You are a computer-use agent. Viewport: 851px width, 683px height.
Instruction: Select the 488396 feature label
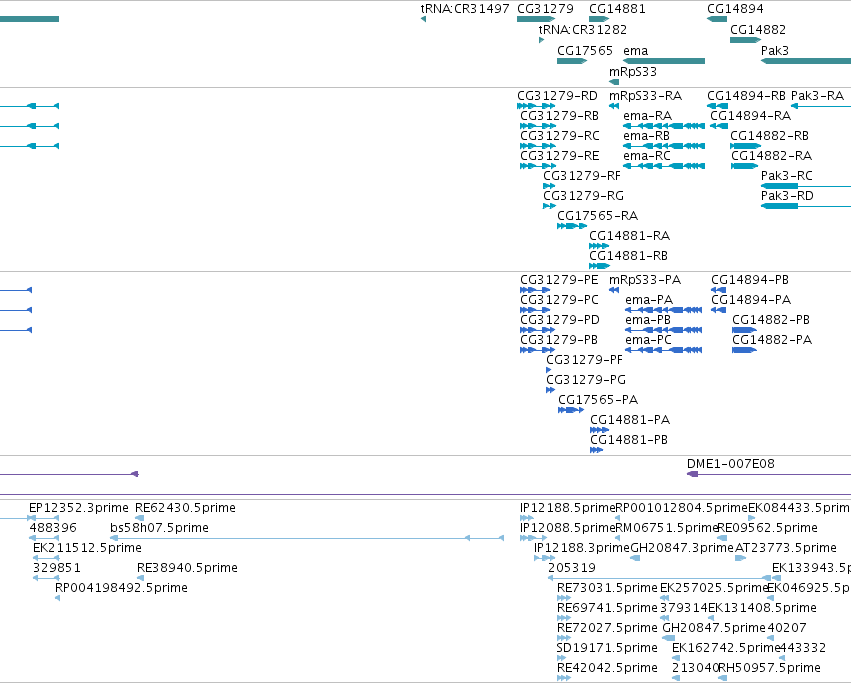(53, 528)
